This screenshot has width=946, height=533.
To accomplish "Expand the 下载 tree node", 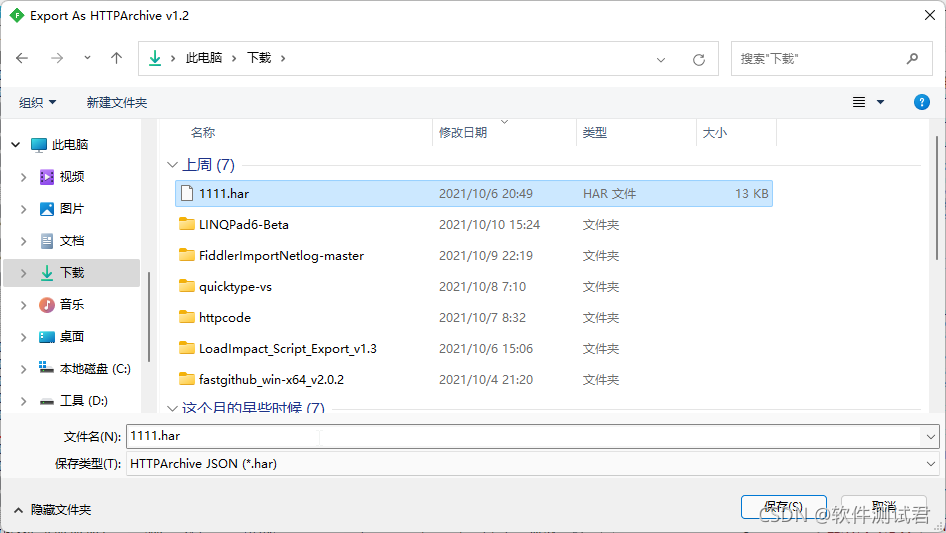I will pos(24,273).
